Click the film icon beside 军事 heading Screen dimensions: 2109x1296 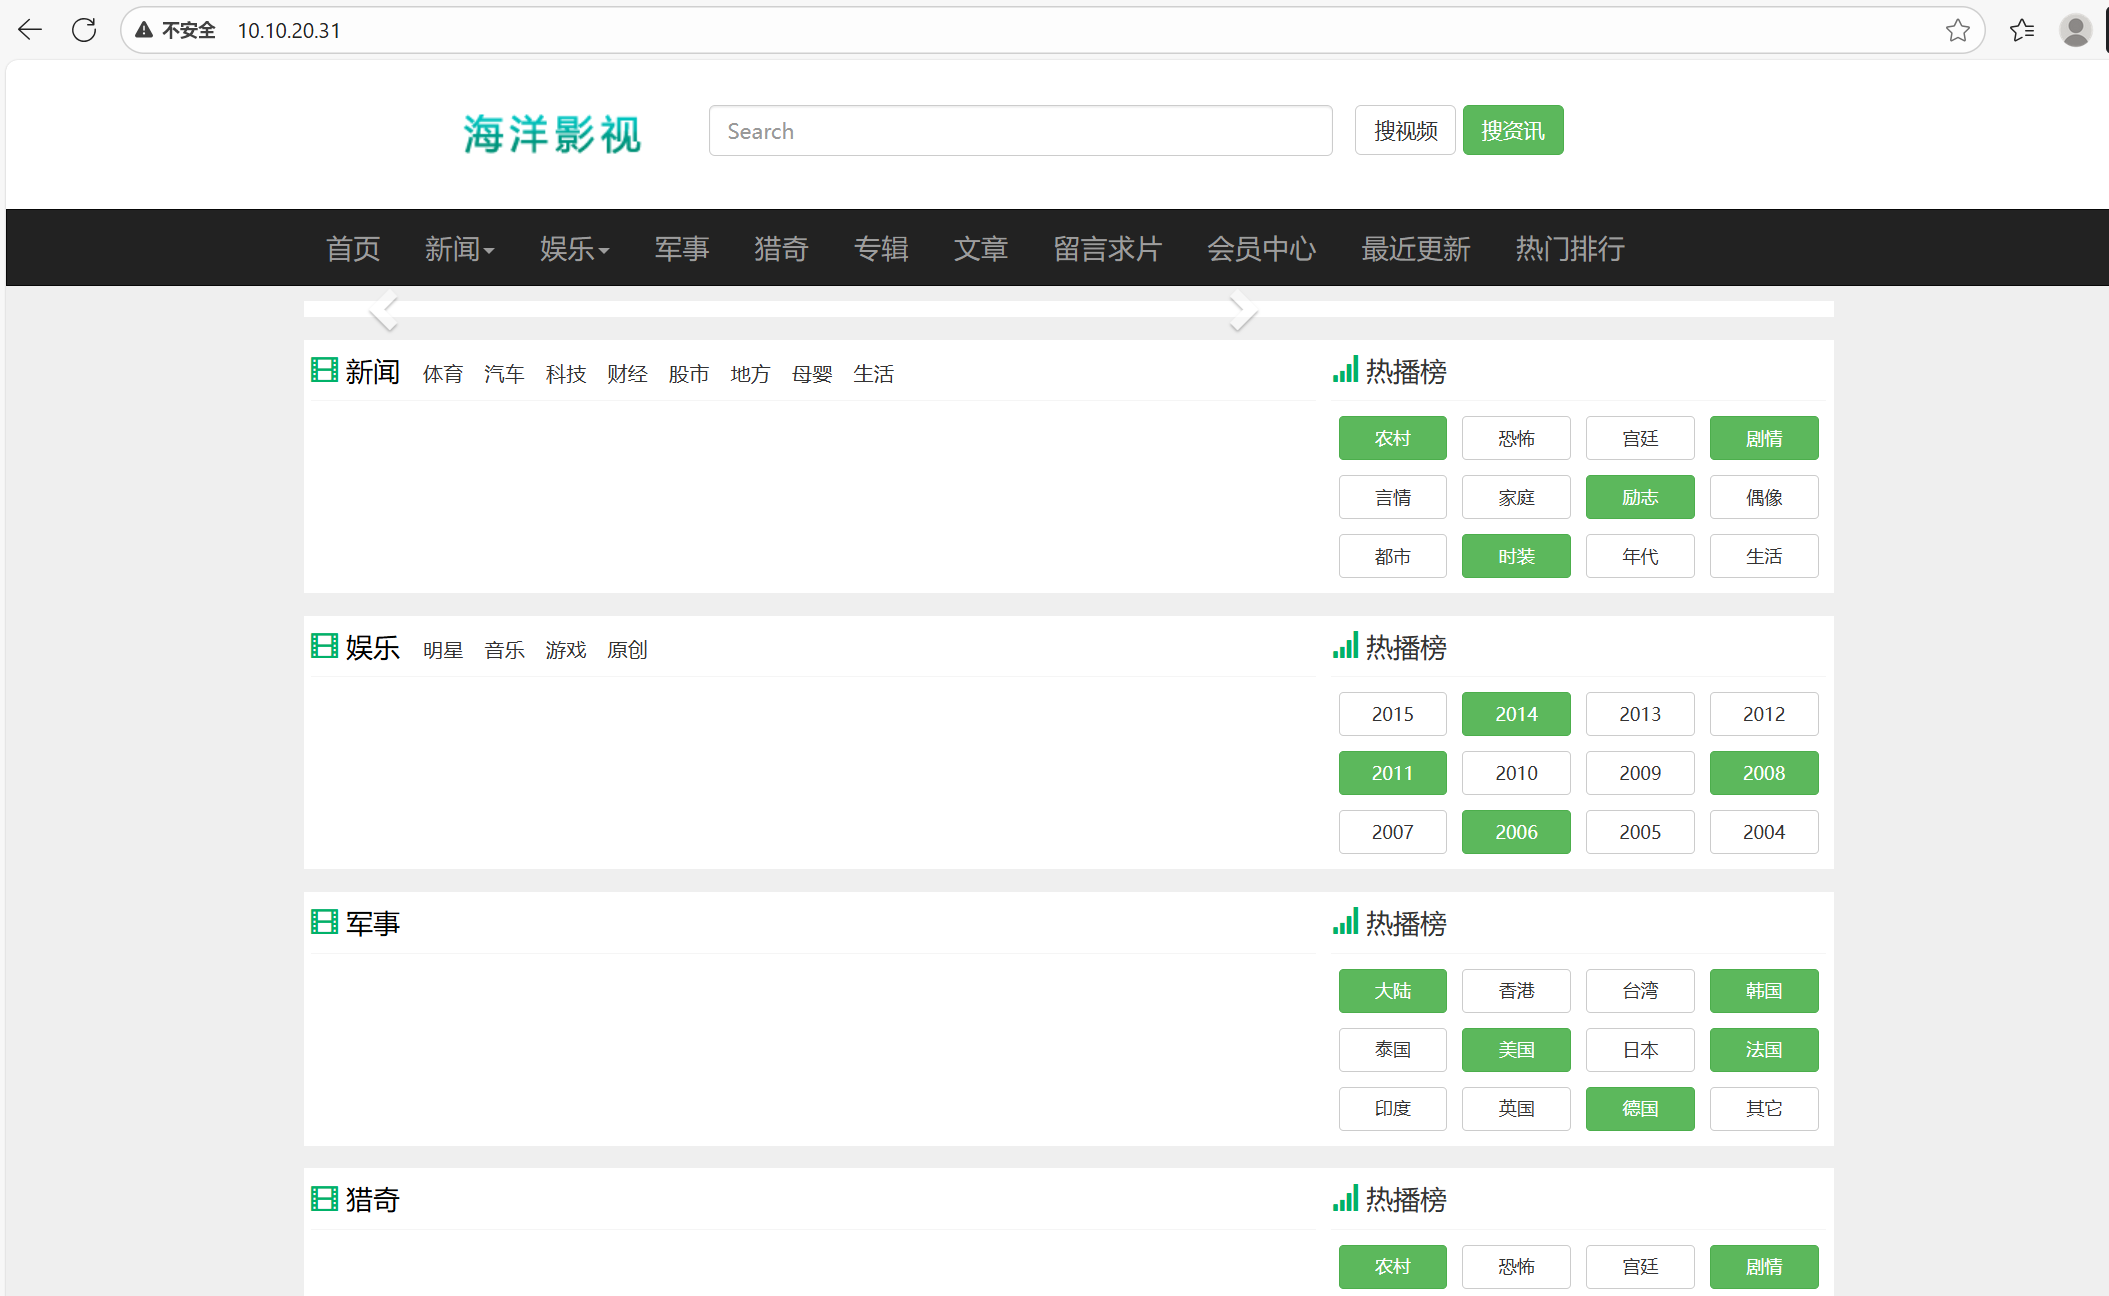pyautogui.click(x=324, y=922)
